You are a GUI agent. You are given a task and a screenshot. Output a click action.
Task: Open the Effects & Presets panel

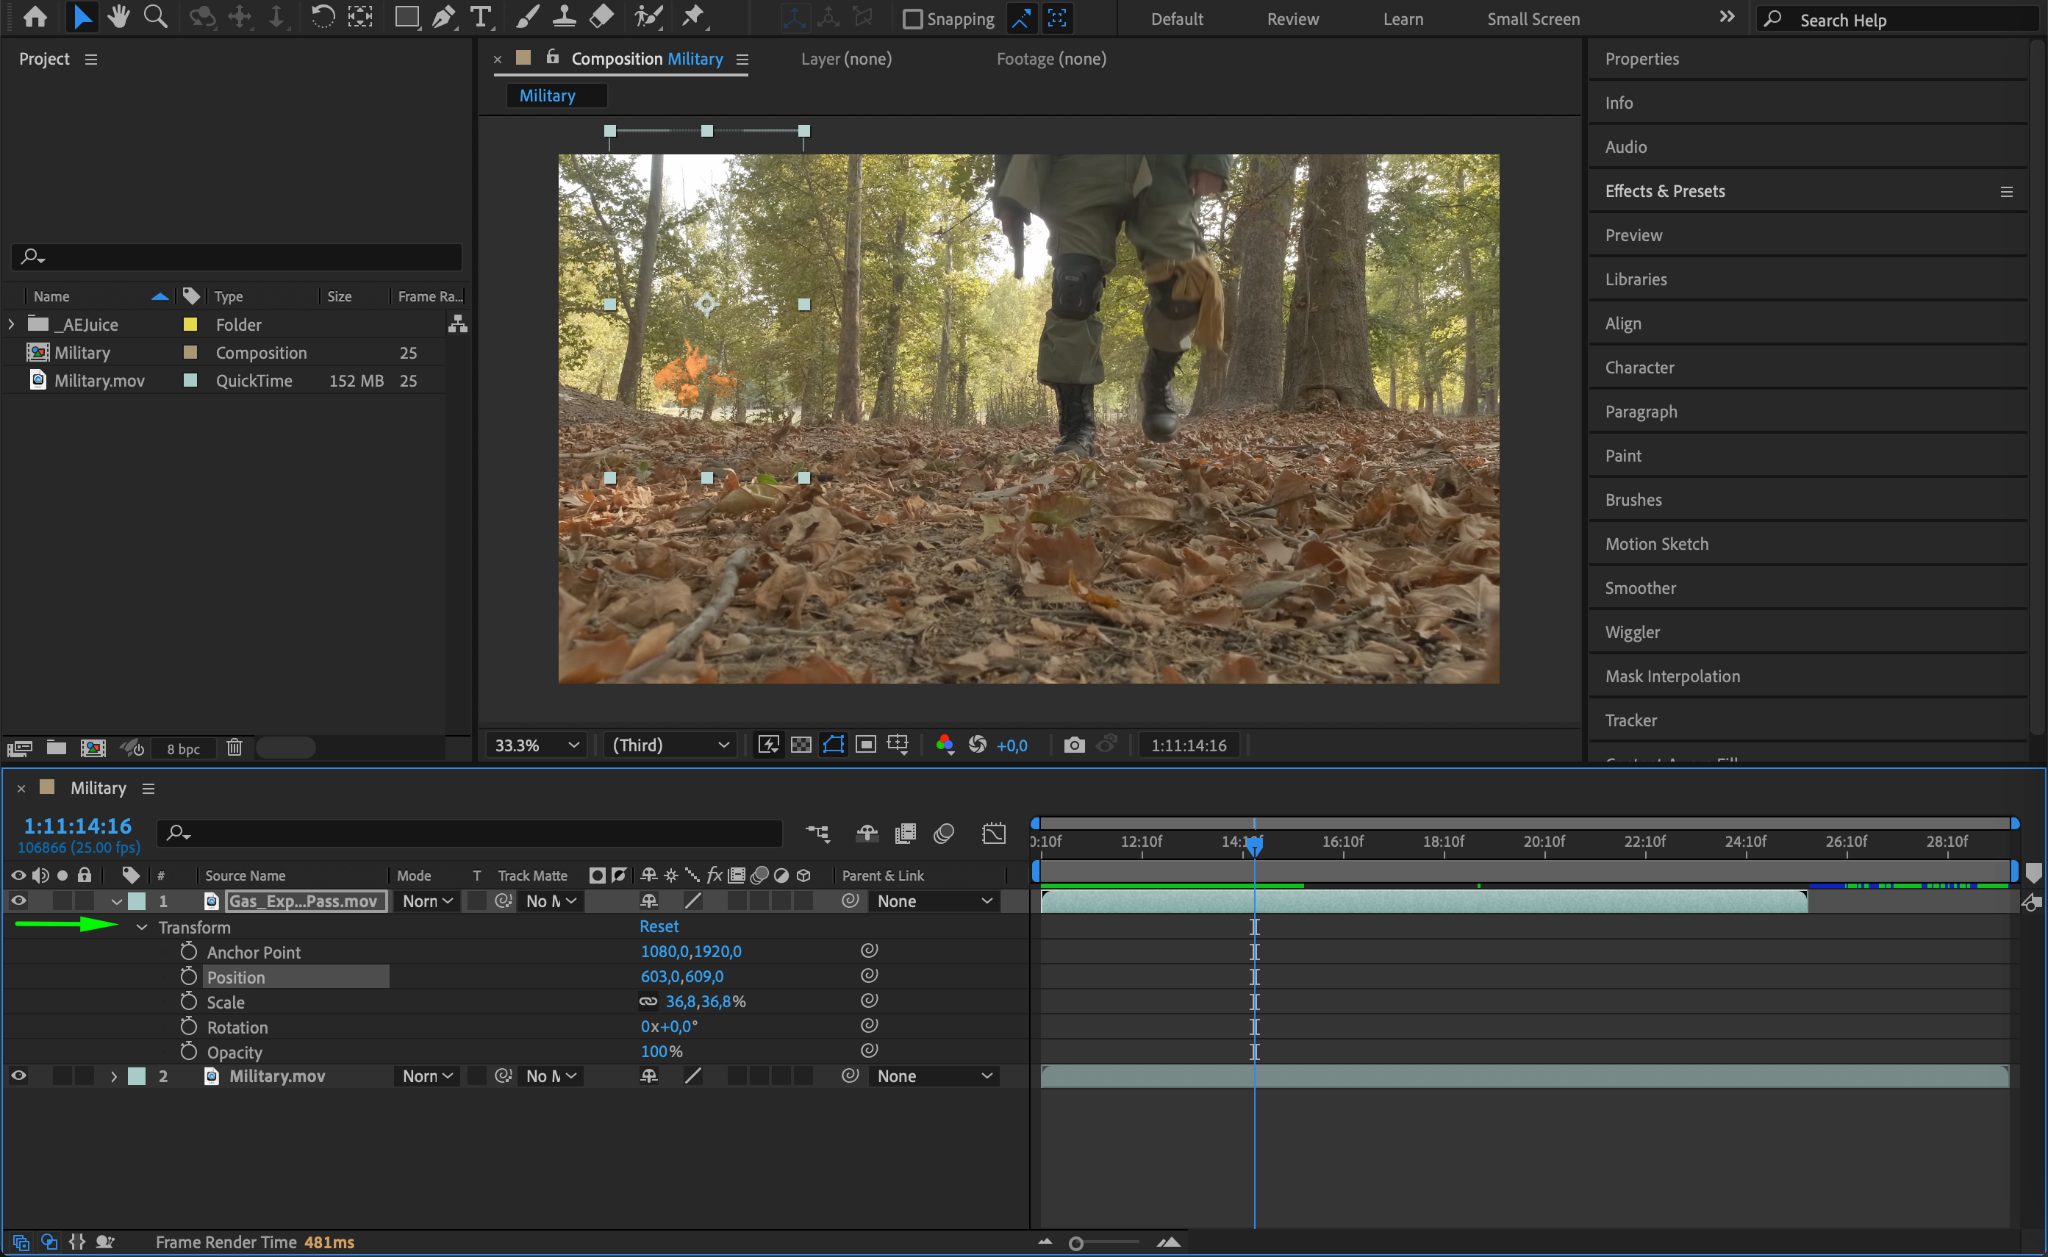coord(1665,191)
